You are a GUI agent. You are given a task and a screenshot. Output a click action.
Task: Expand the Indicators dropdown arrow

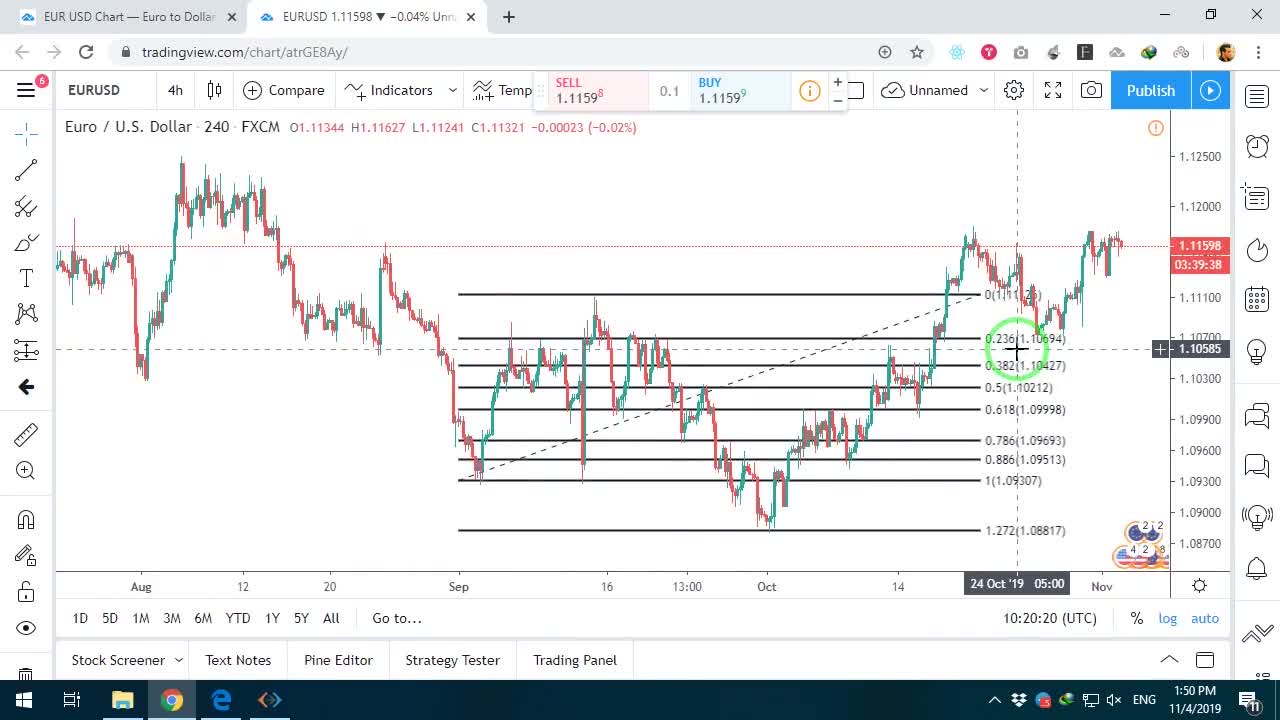click(452, 90)
